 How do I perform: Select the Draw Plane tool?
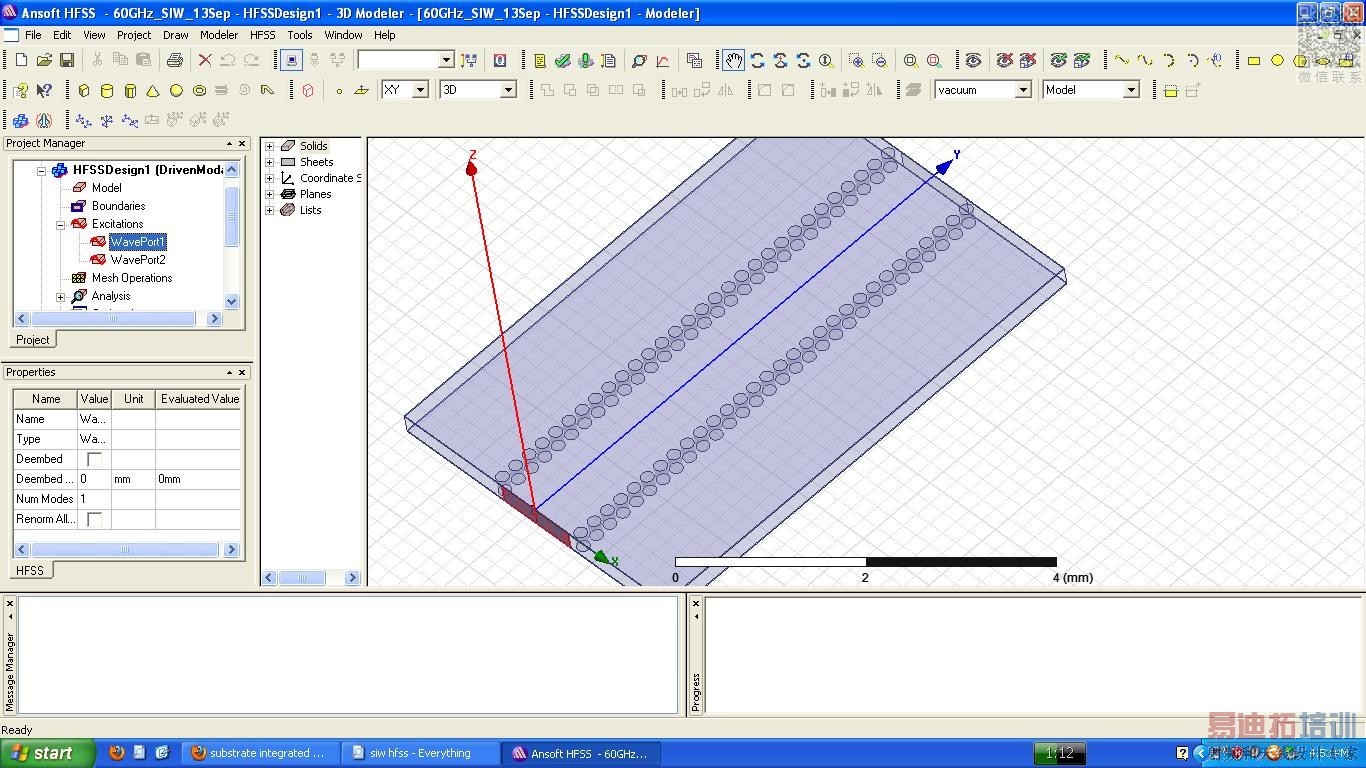[x=361, y=90]
